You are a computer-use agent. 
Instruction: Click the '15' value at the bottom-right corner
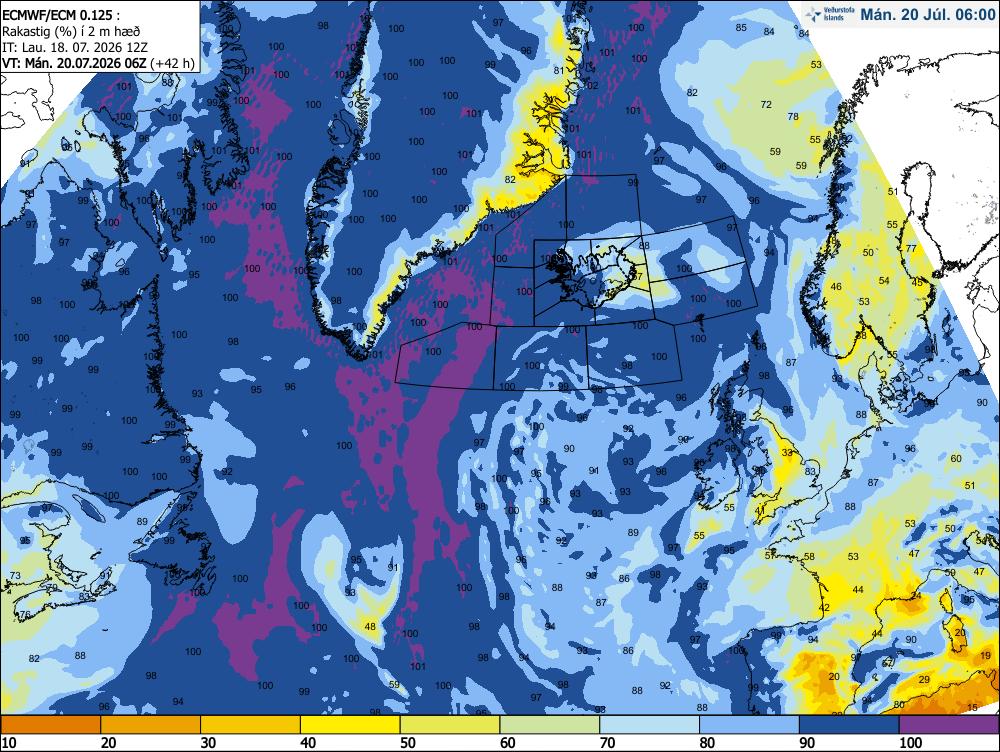tap(972, 707)
